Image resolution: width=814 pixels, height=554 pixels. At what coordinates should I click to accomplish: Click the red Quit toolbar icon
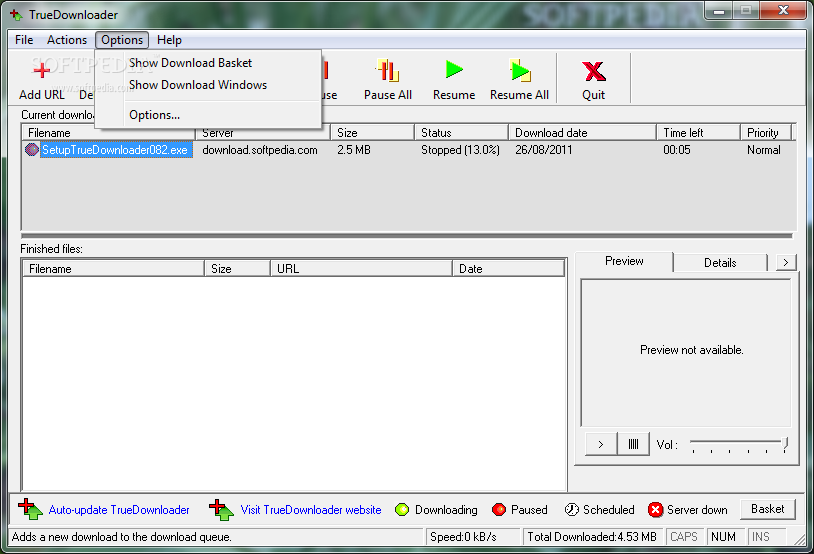594,71
